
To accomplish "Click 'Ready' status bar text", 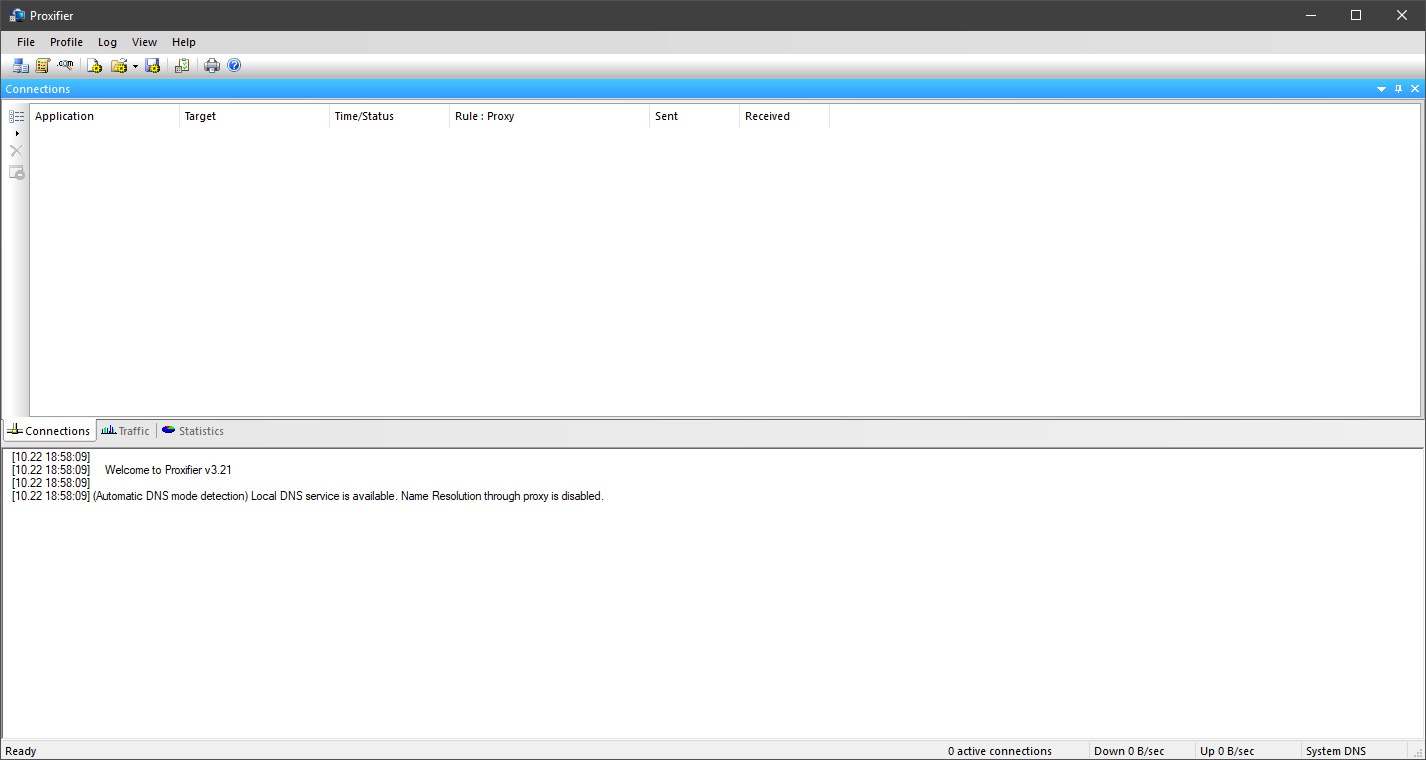I will coord(21,751).
